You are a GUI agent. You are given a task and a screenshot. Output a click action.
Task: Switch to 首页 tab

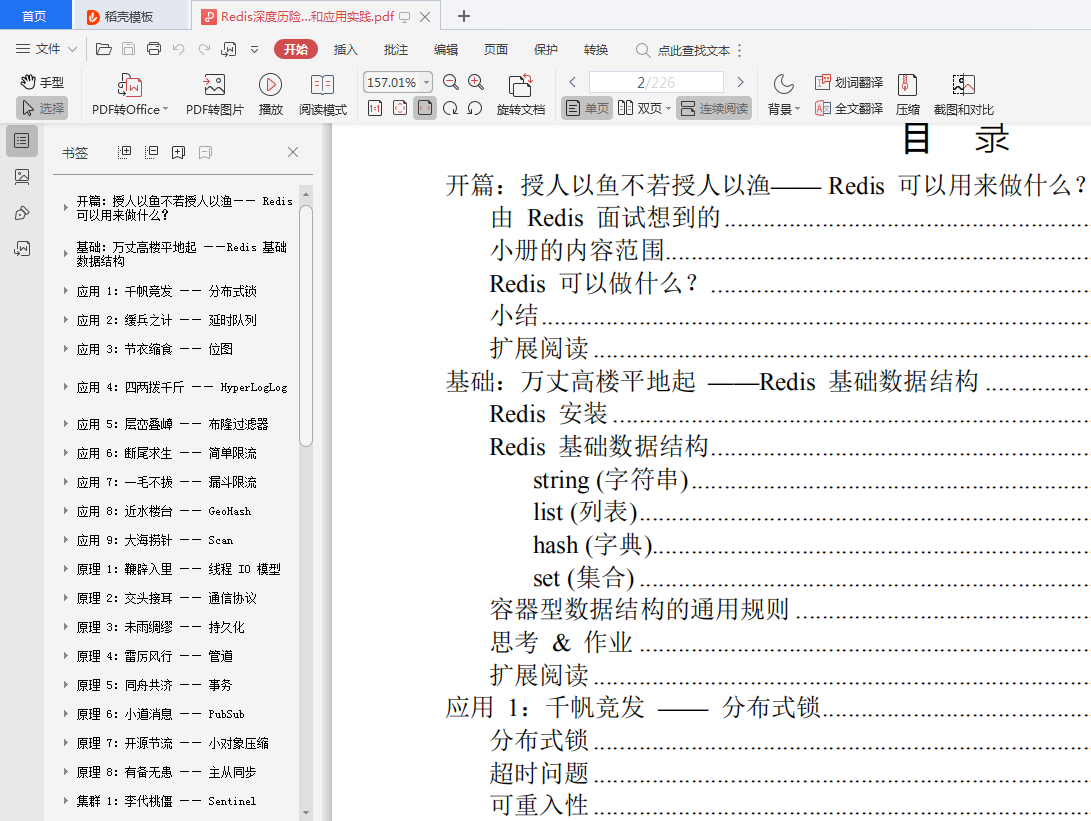tap(35, 16)
